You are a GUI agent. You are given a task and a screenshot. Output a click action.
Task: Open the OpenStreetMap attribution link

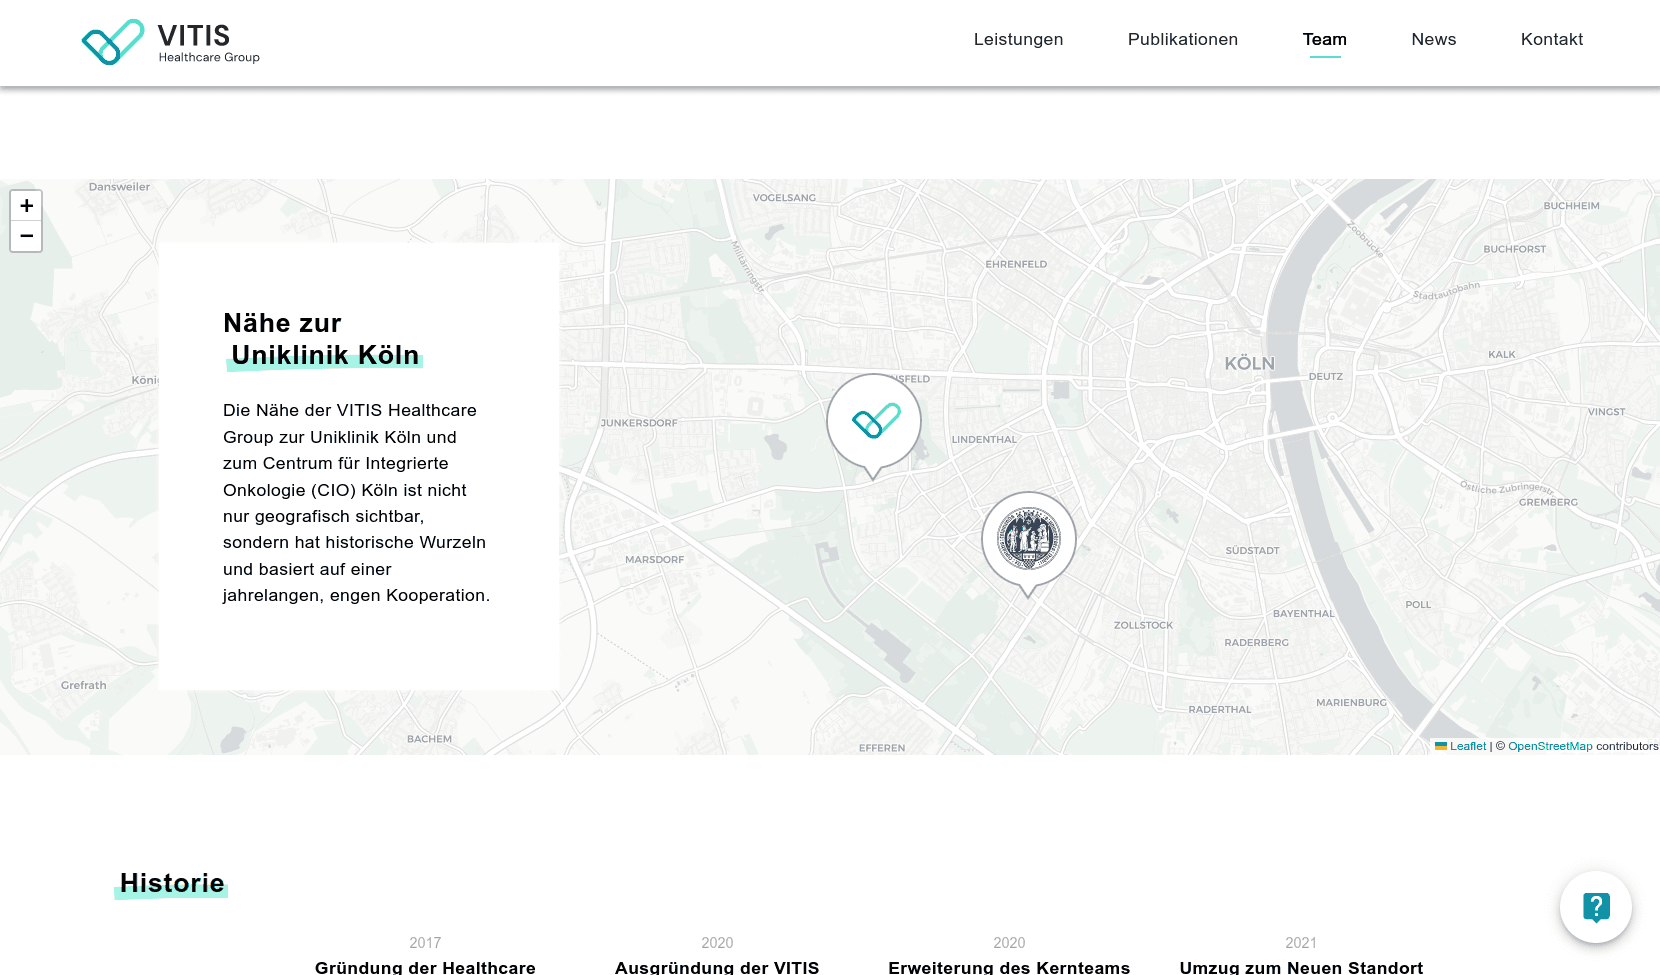click(1550, 746)
